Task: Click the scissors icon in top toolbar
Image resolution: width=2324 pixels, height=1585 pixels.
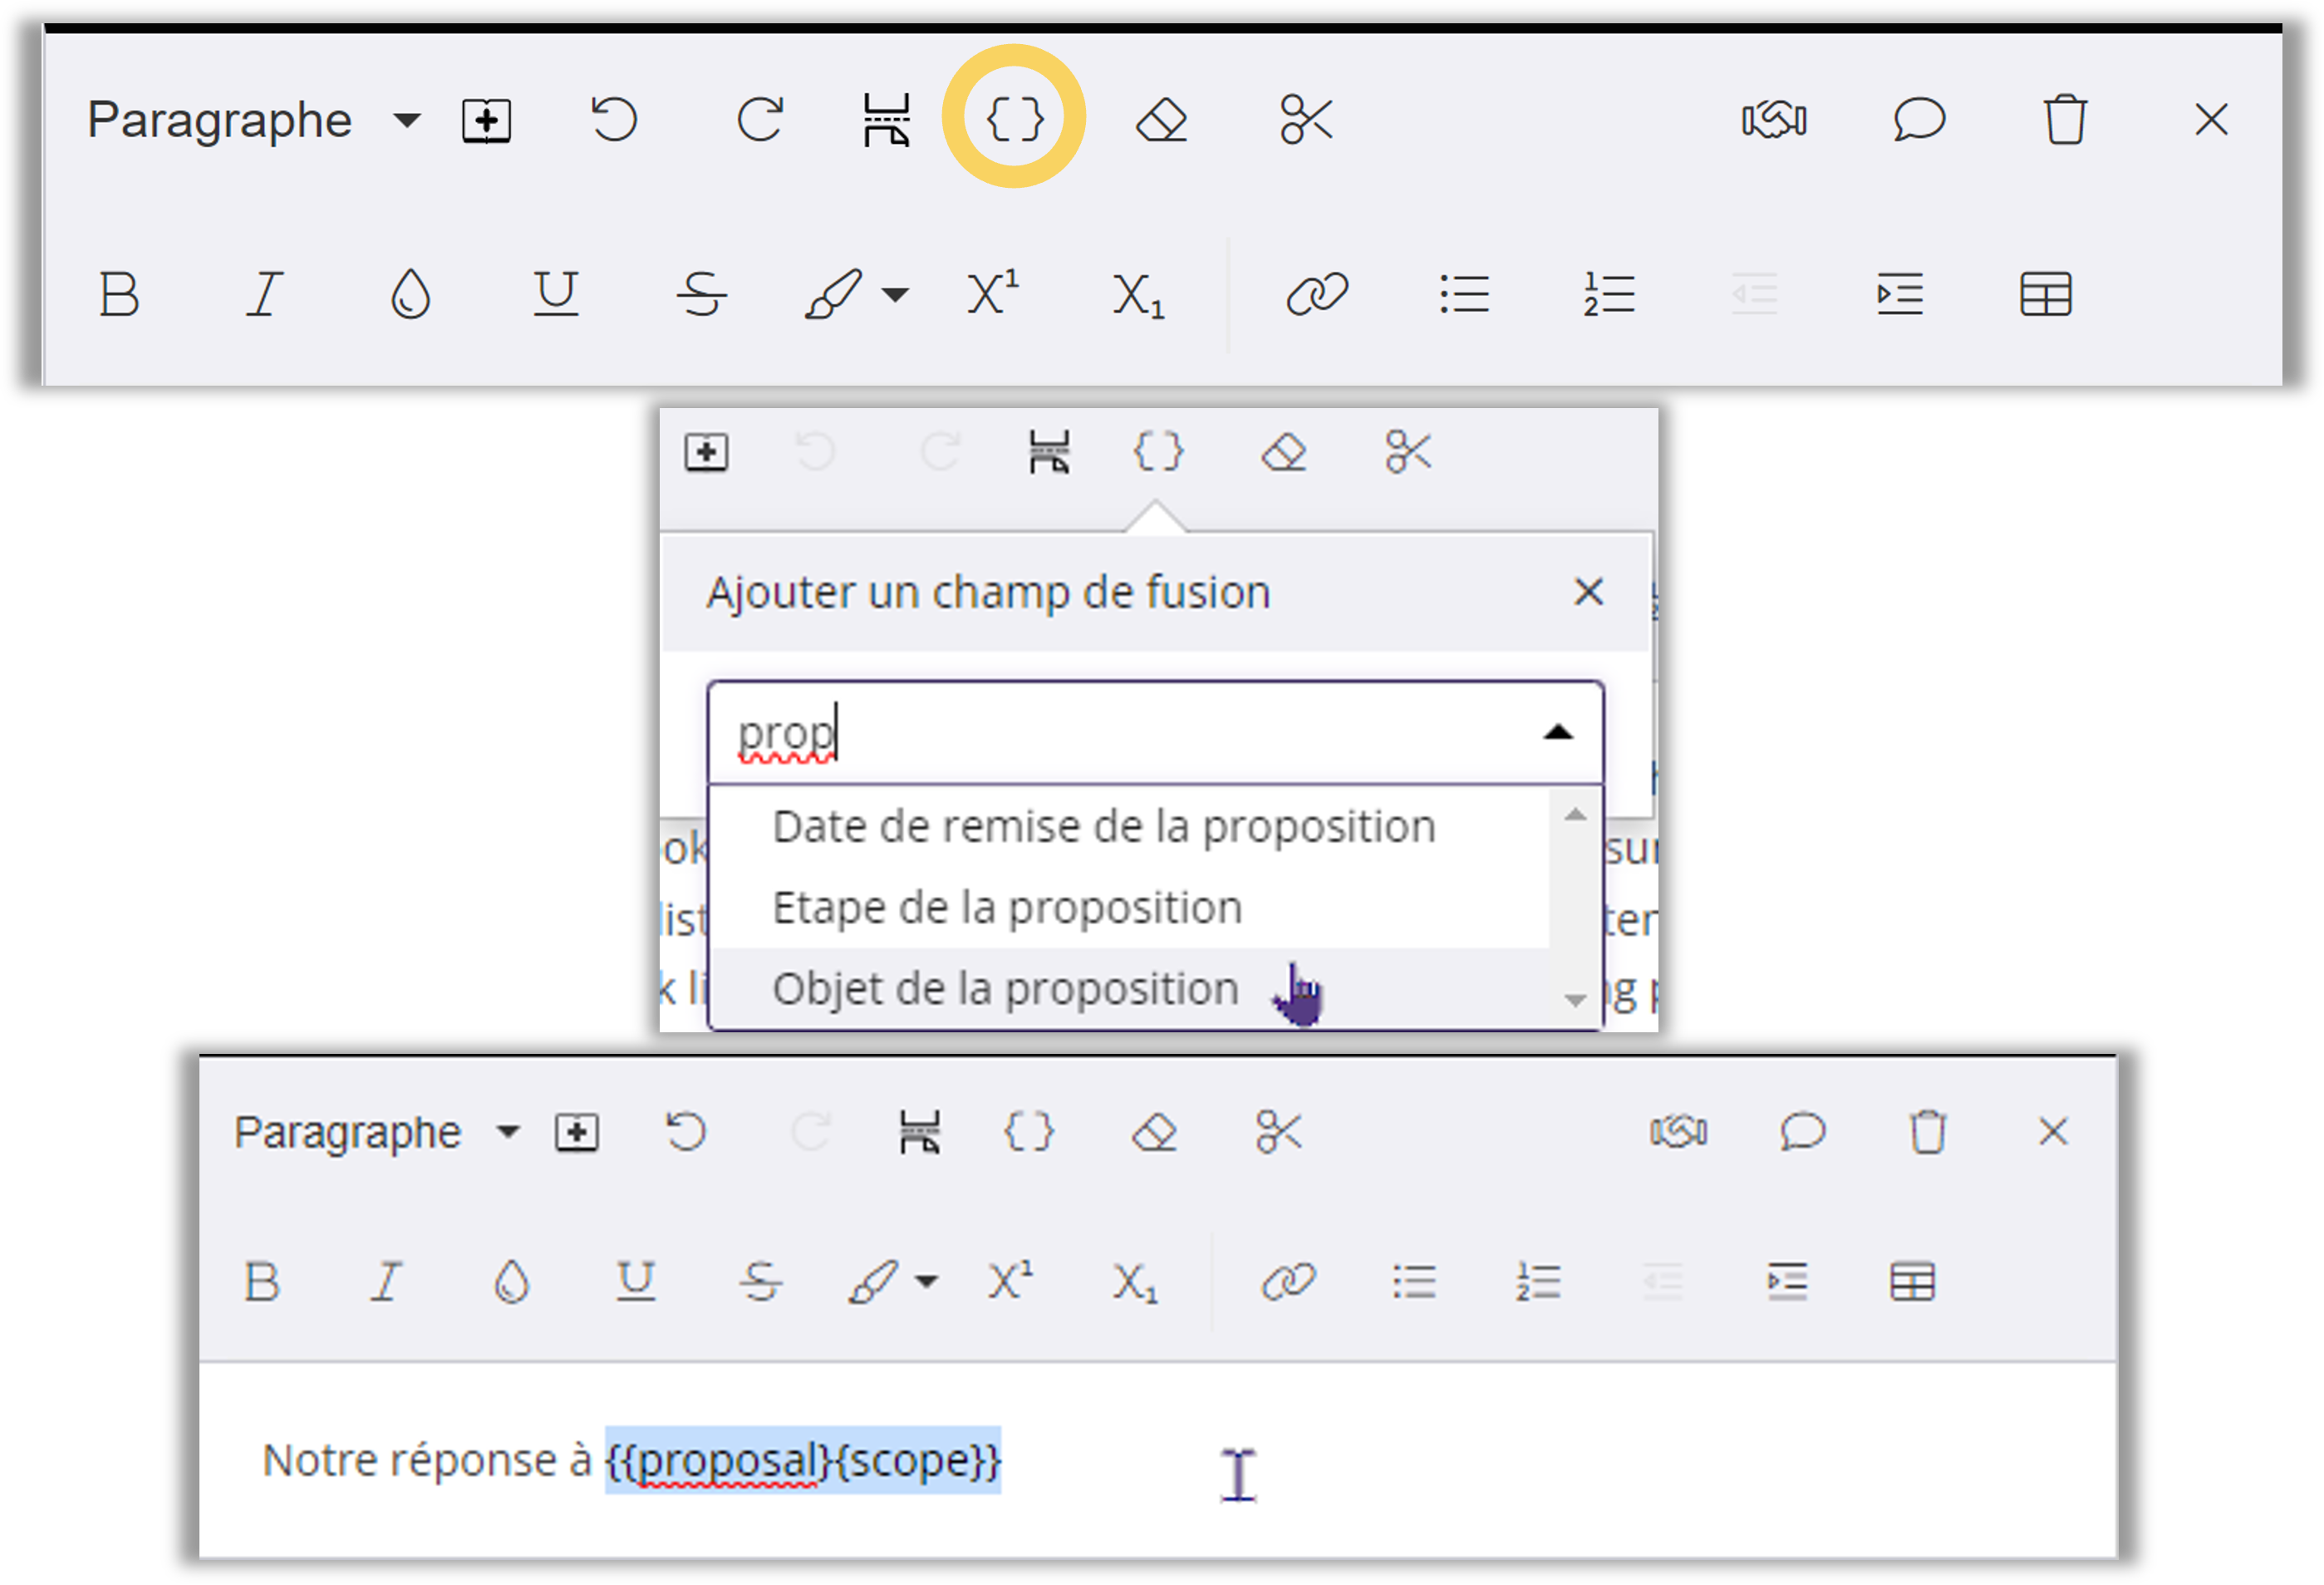Action: click(1305, 120)
